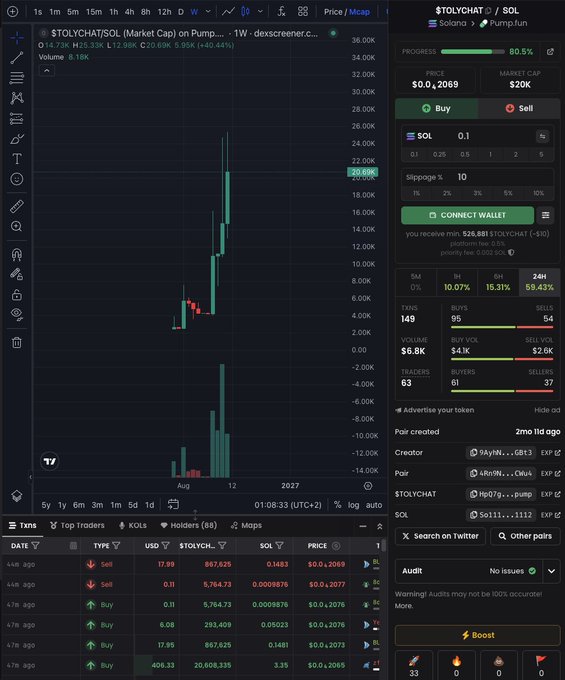Toggle stay in drawing mode
The height and width of the screenshot is (680, 565).
[x=16, y=274]
